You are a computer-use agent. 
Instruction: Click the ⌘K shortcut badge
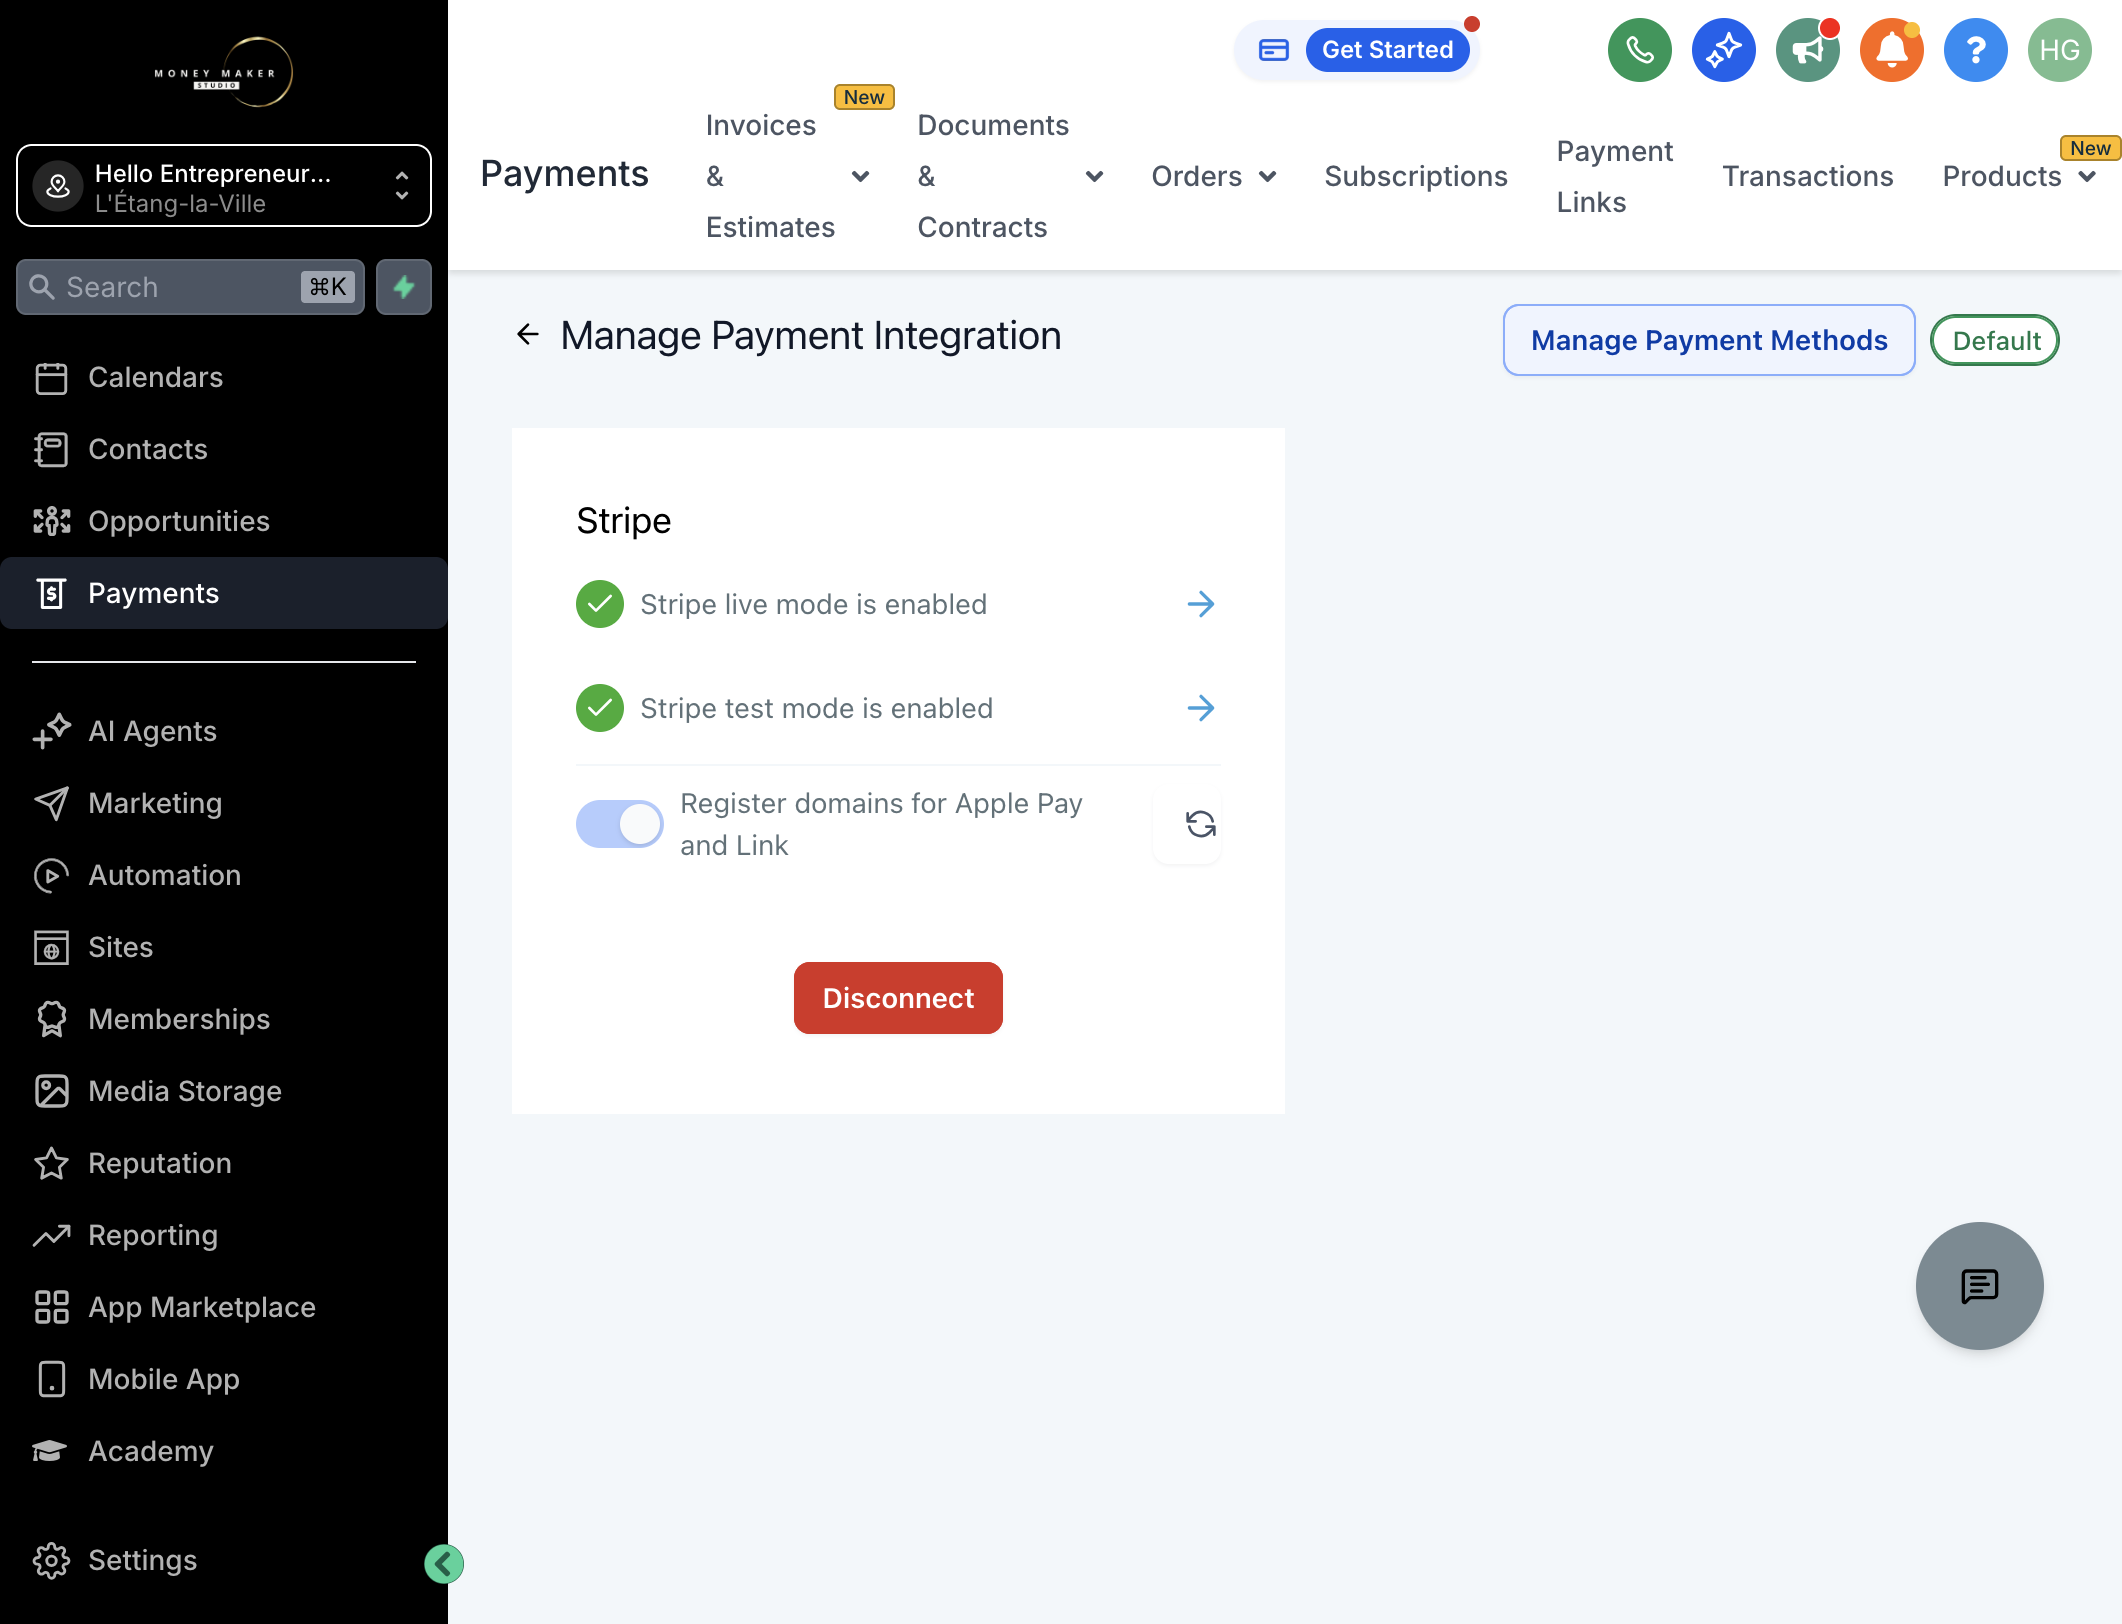pos(328,287)
